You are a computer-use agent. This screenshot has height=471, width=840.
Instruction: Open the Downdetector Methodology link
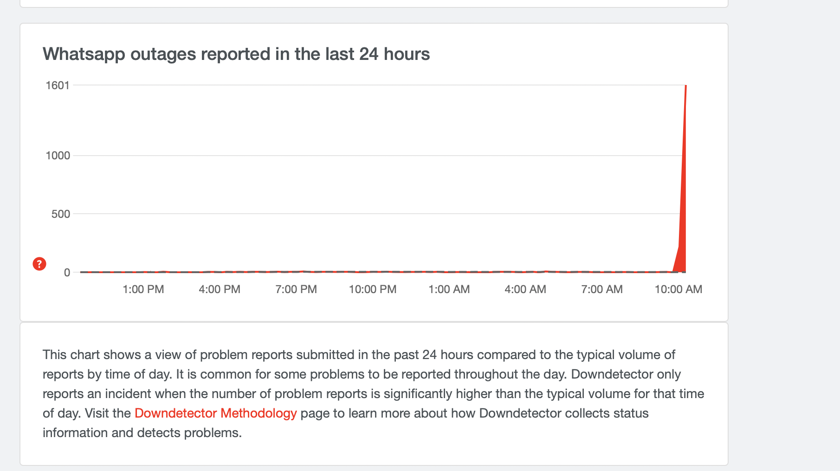pos(215,413)
